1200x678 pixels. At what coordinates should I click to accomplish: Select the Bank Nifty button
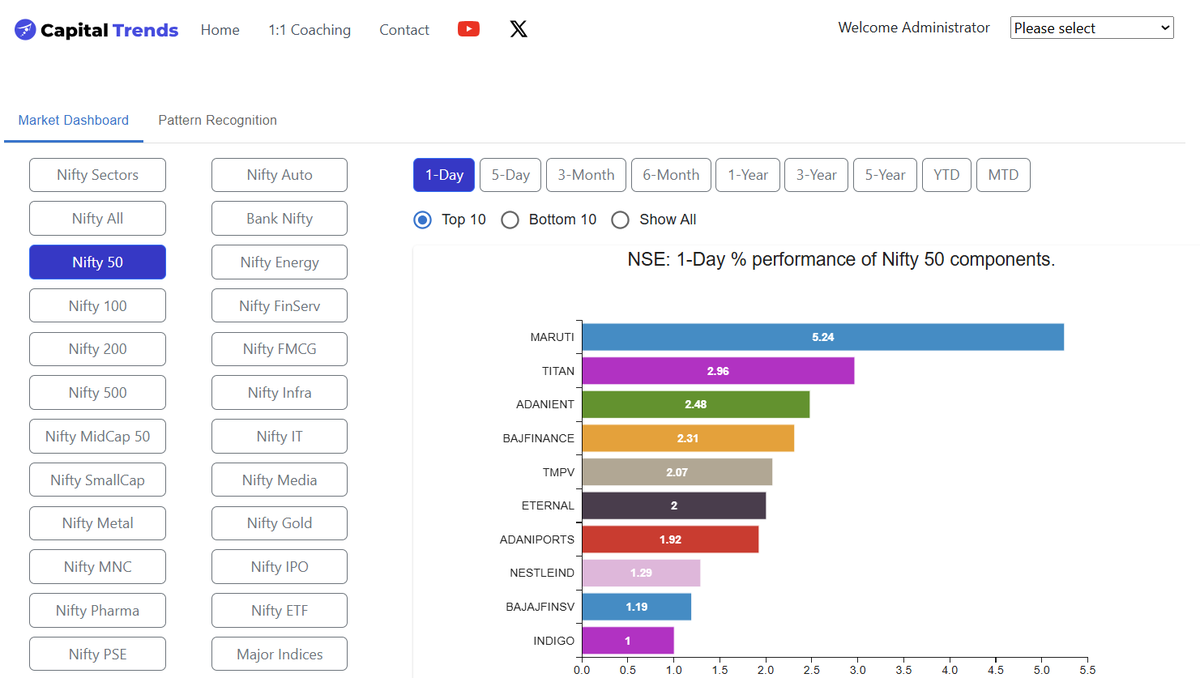(x=280, y=218)
